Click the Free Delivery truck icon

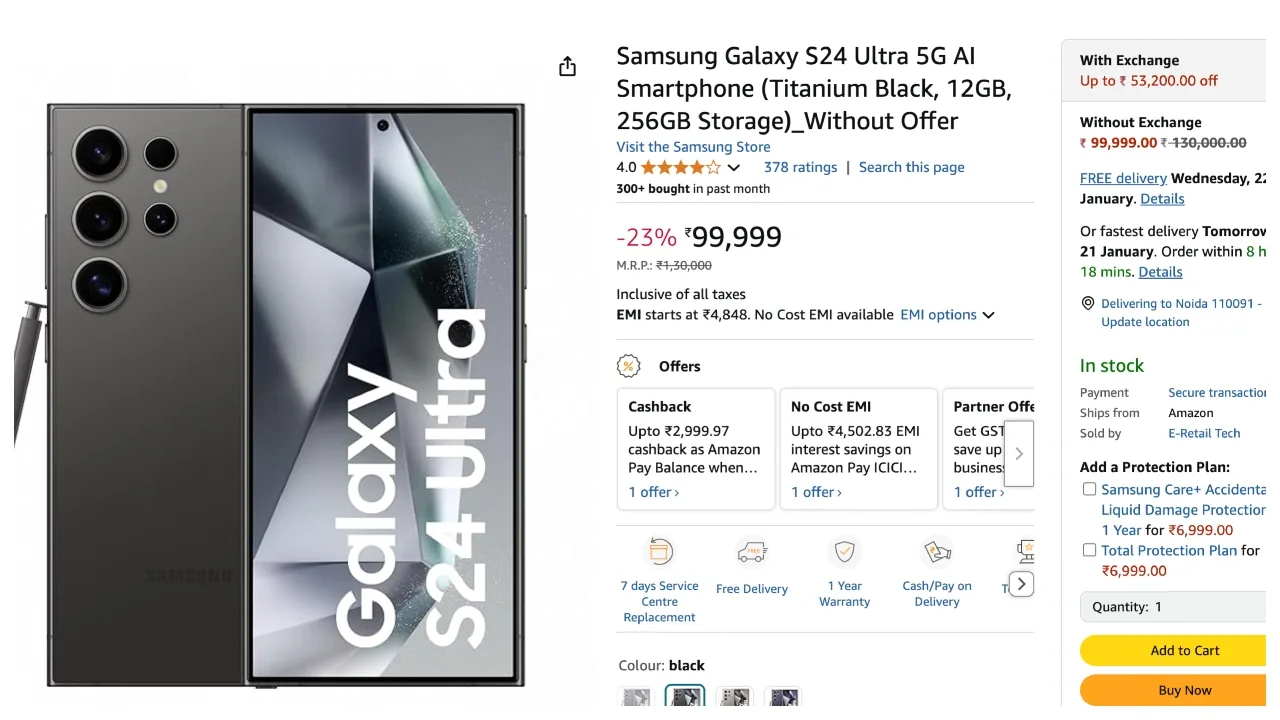coord(752,552)
